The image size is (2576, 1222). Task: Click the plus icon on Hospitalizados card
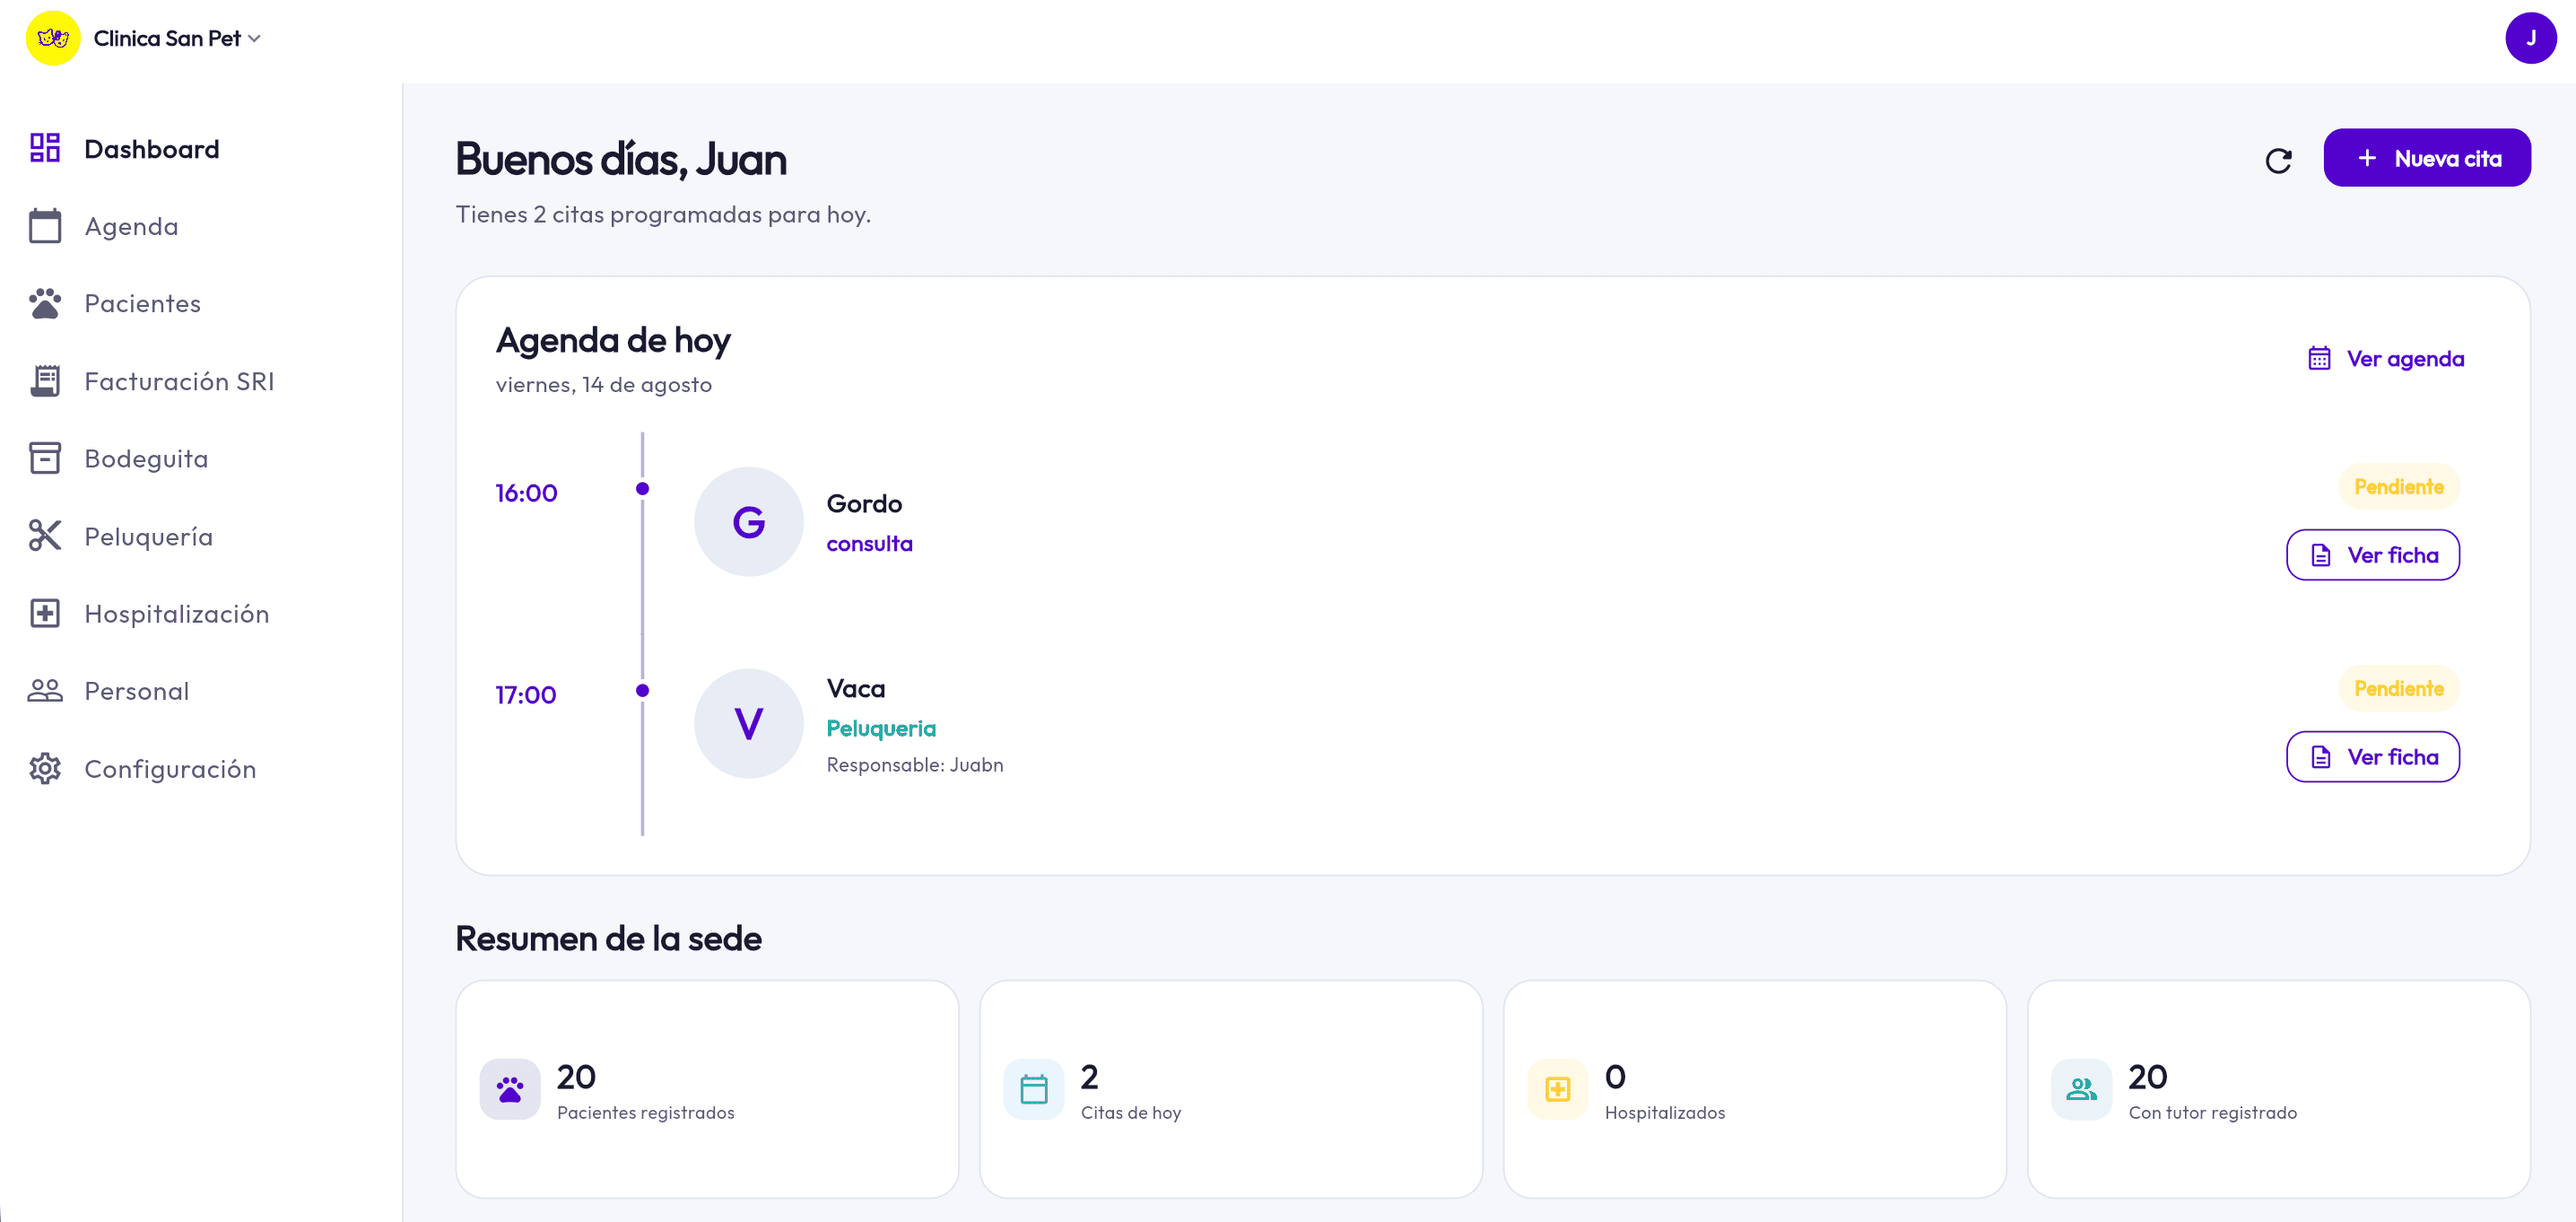pos(1558,1089)
